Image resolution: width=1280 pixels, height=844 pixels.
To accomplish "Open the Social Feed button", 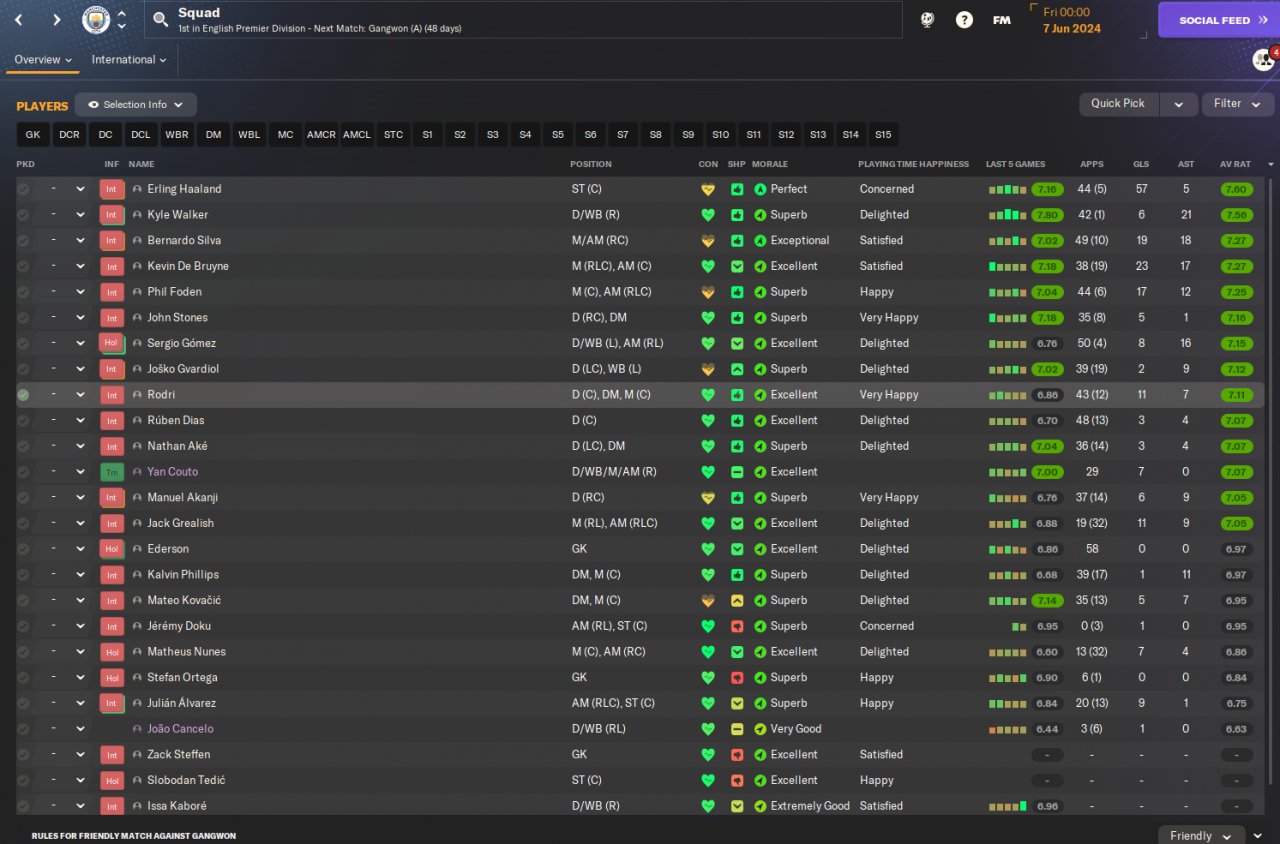I will click(1219, 20).
